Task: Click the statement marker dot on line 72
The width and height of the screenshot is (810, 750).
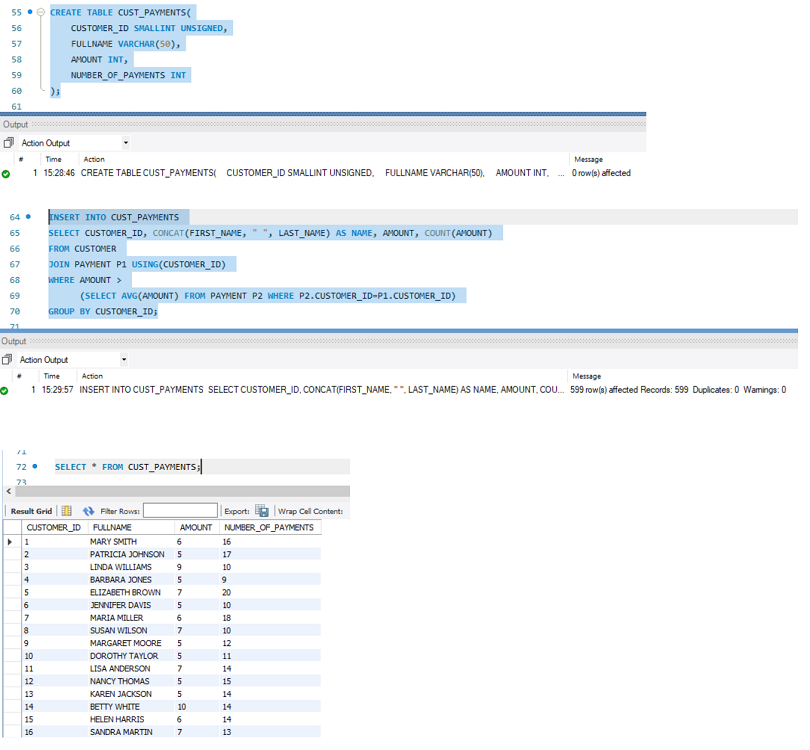Action: tap(35, 466)
